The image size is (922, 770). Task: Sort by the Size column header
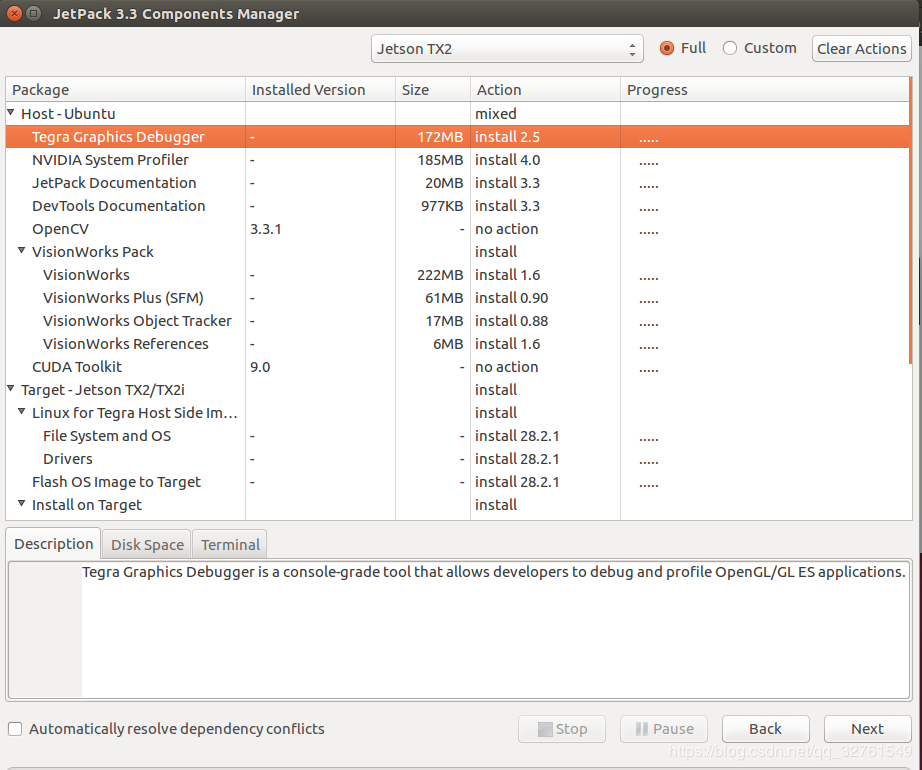[433, 89]
